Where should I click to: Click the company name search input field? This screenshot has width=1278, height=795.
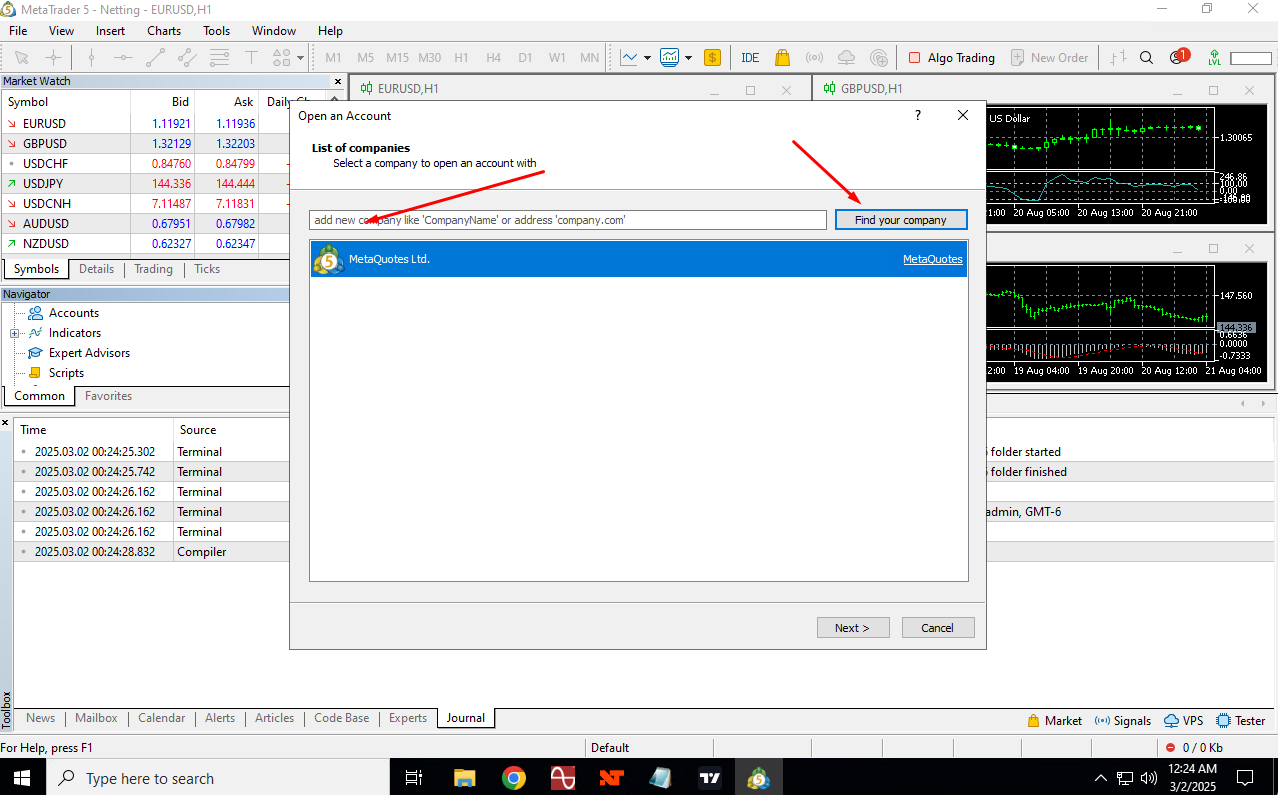pyautogui.click(x=568, y=220)
